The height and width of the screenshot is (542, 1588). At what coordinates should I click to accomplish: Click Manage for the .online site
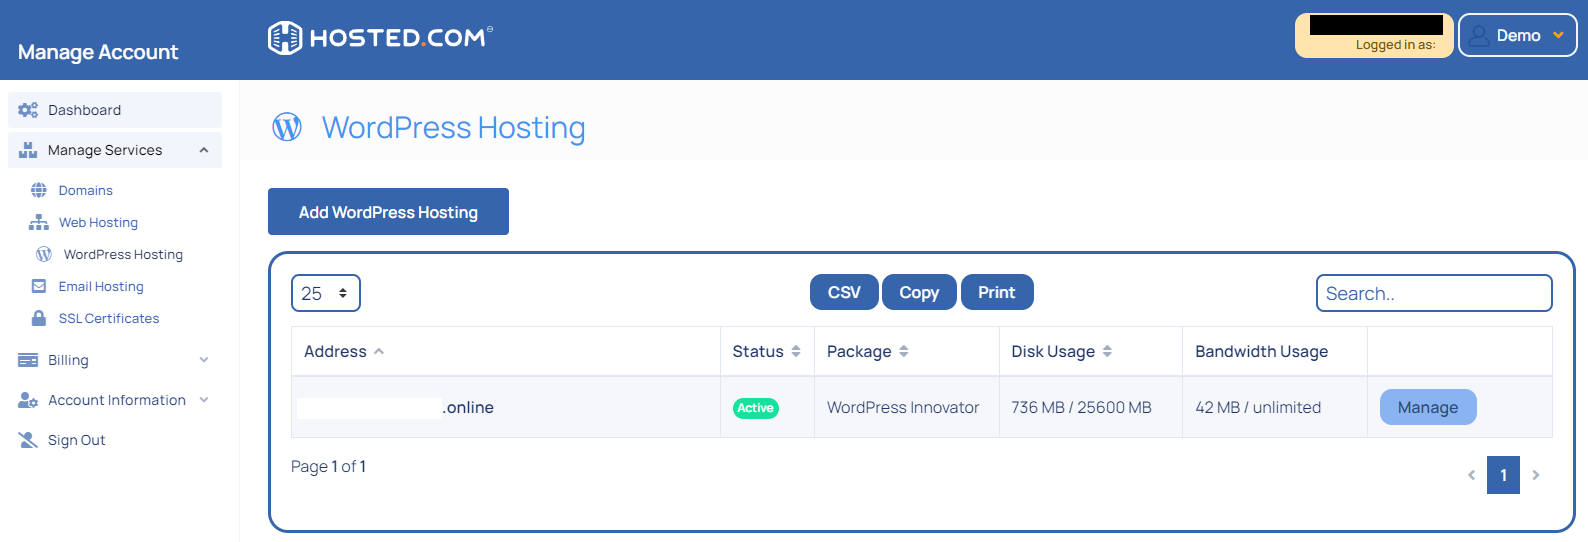click(x=1428, y=407)
